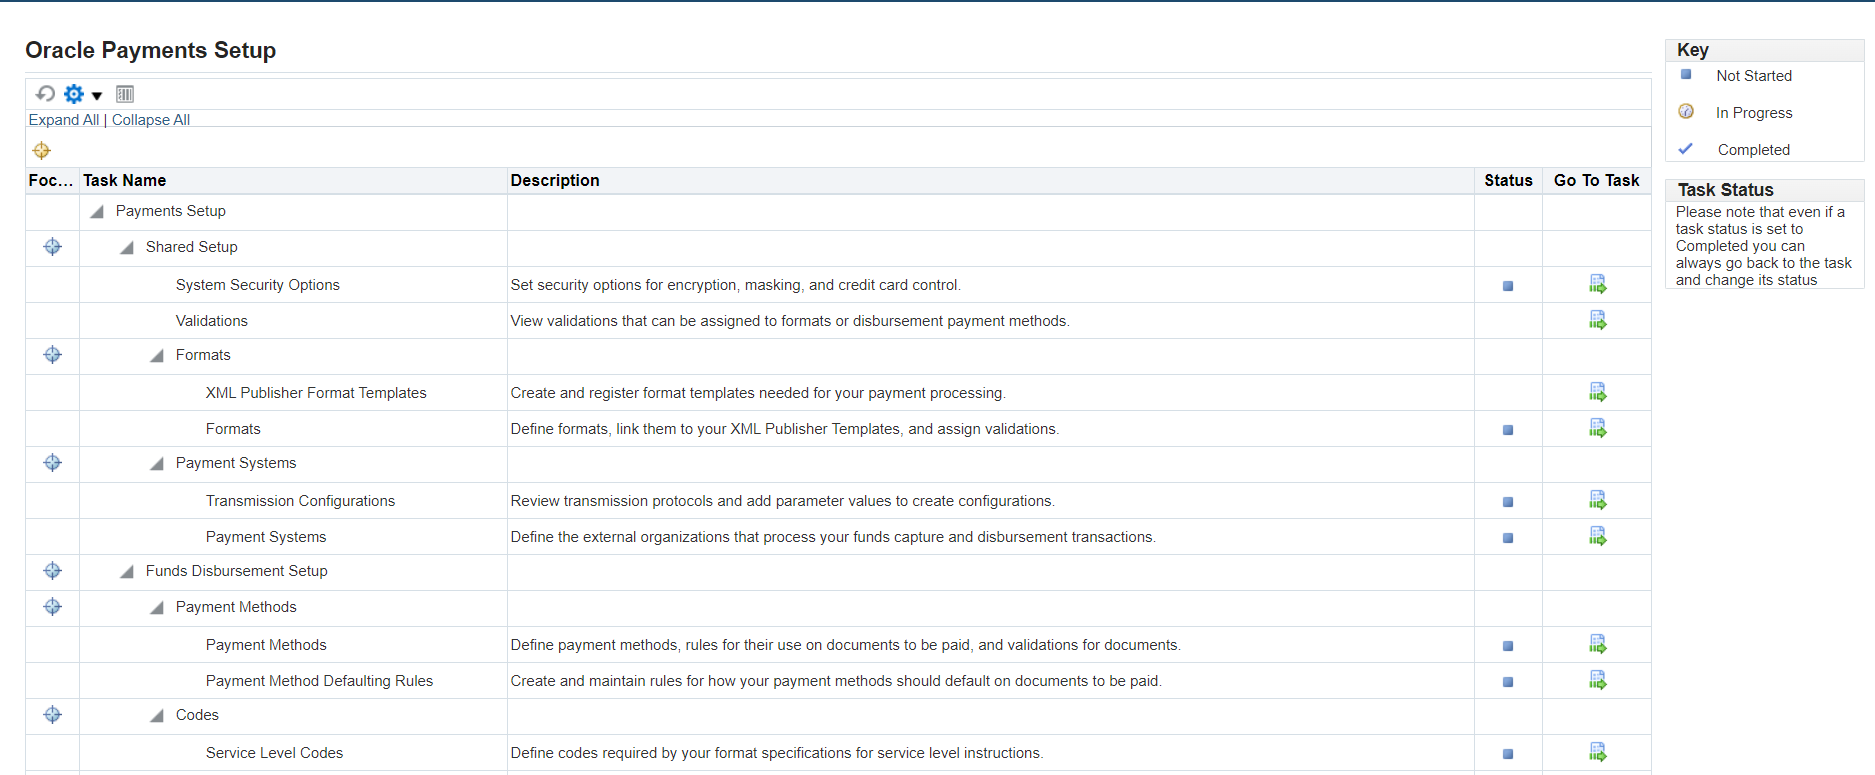Viewport: 1875px width, 775px height.
Task: Click the Completed checkmark key icon
Action: click(x=1686, y=149)
